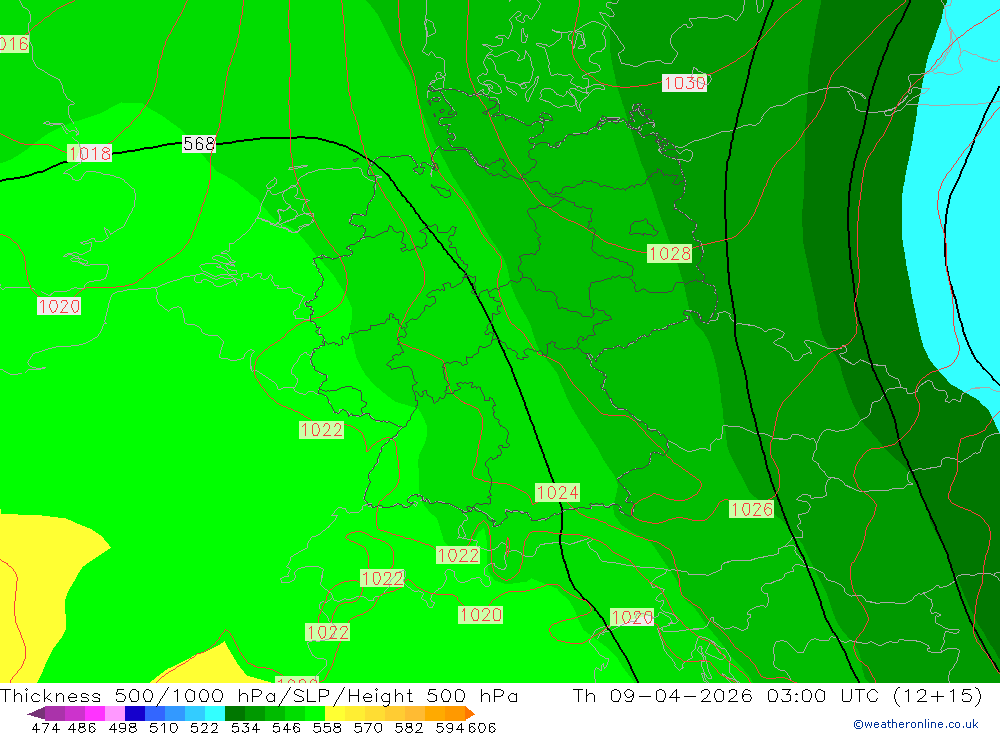Click the purple arrow at legend start
The width and height of the screenshot is (1000, 733).
[x=36, y=713]
